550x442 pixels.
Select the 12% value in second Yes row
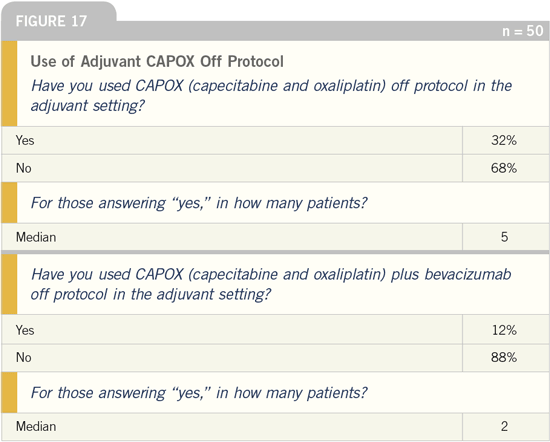click(504, 330)
